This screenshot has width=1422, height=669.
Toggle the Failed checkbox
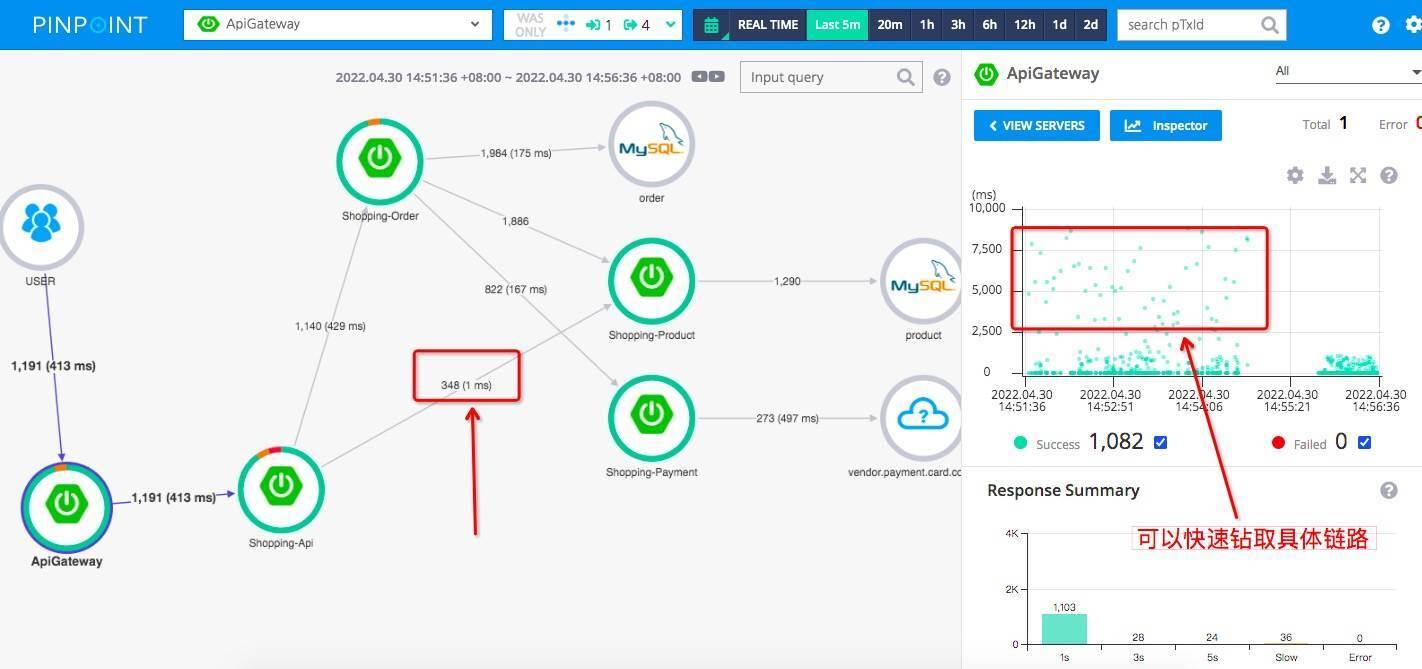(1364, 442)
